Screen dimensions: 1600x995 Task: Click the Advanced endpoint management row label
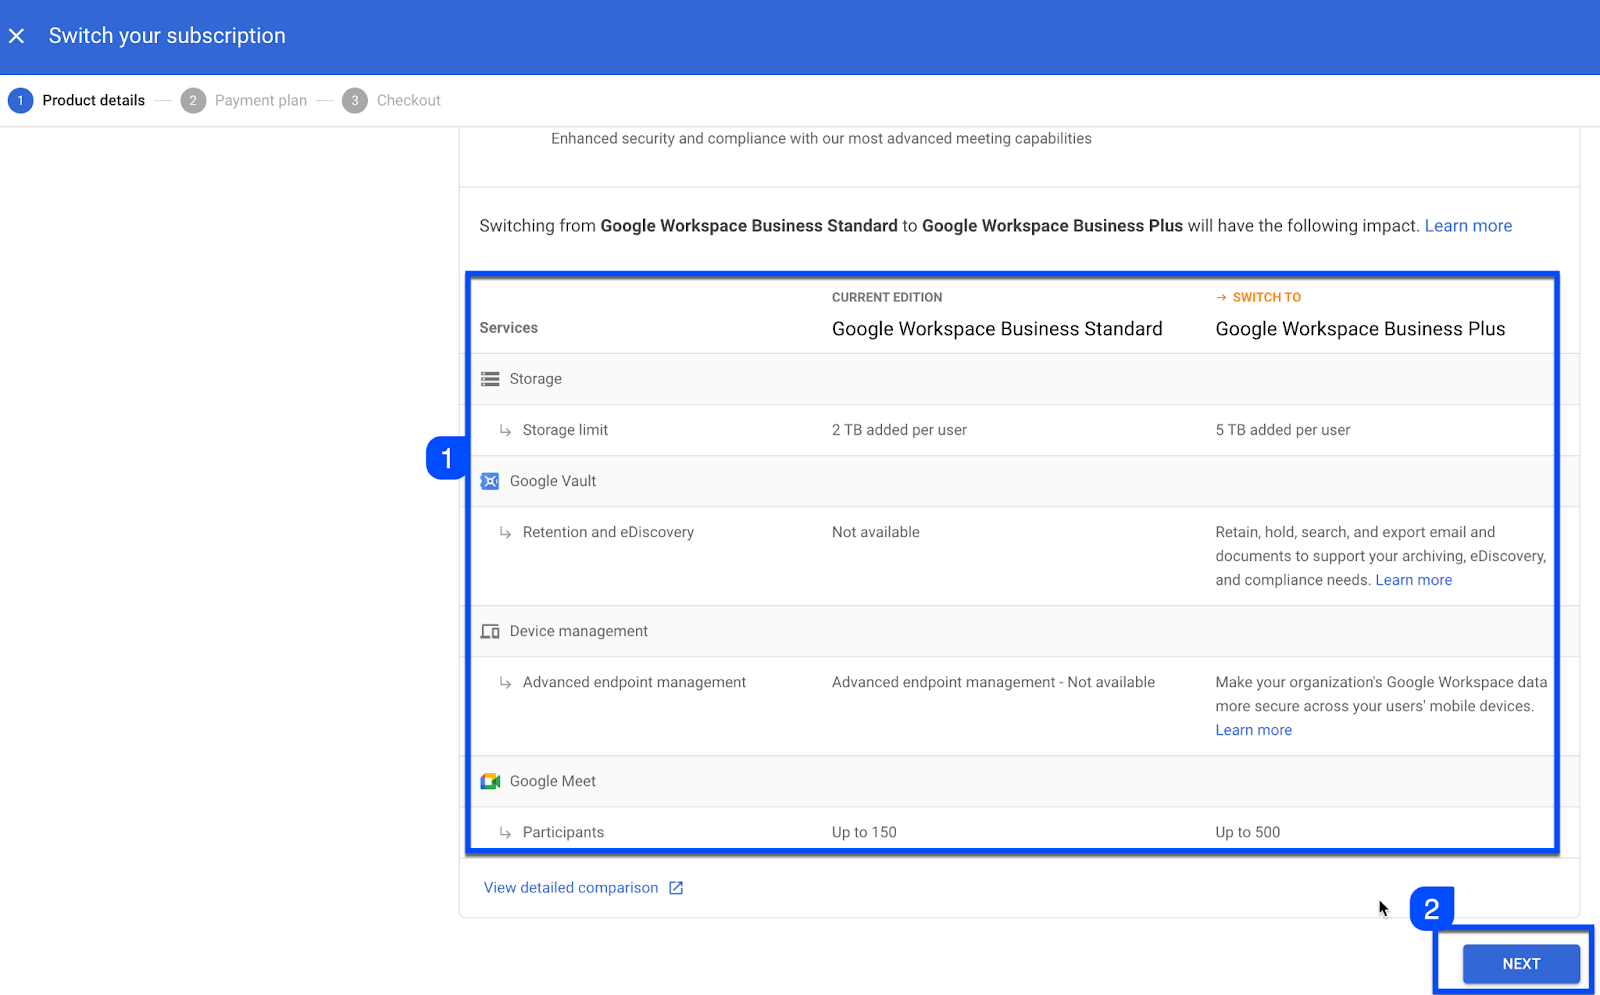[634, 682]
